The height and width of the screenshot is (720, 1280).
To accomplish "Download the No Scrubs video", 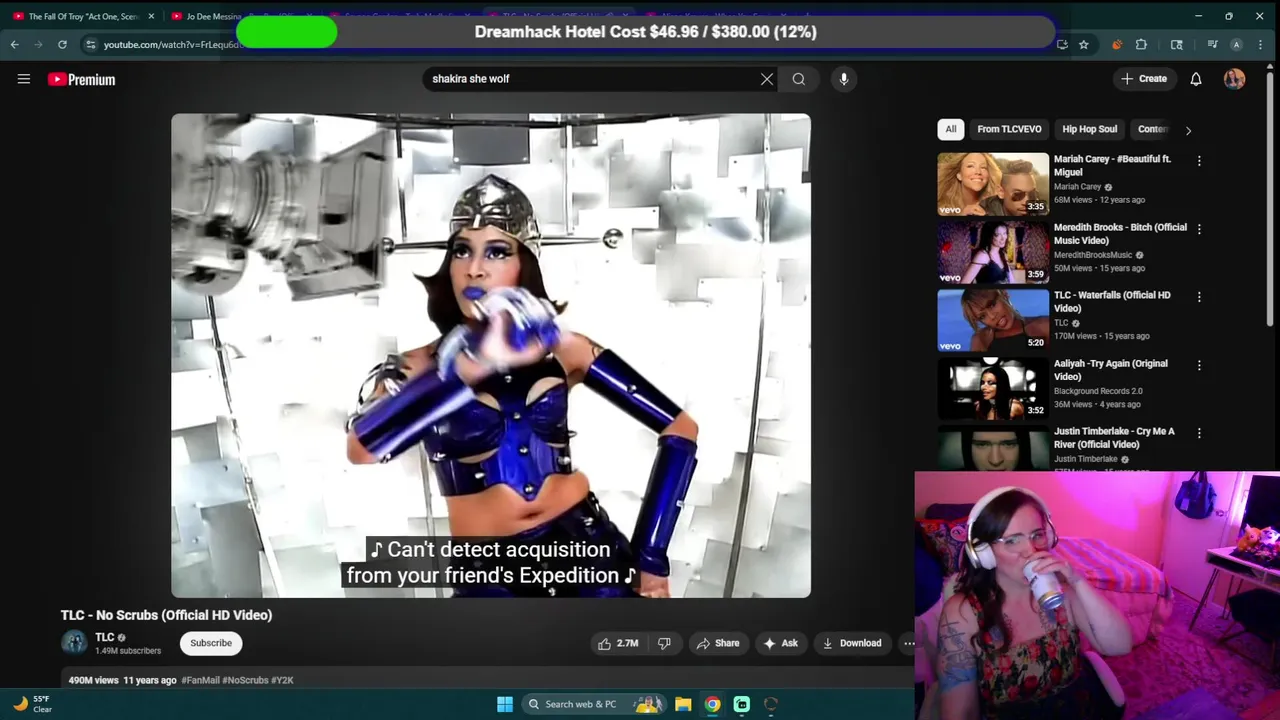I will (852, 643).
